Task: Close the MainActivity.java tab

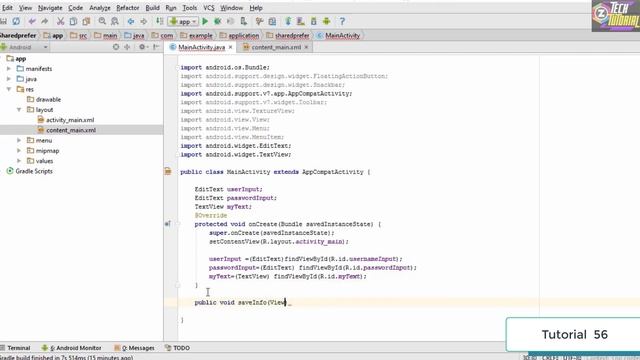Action: [x=231, y=47]
